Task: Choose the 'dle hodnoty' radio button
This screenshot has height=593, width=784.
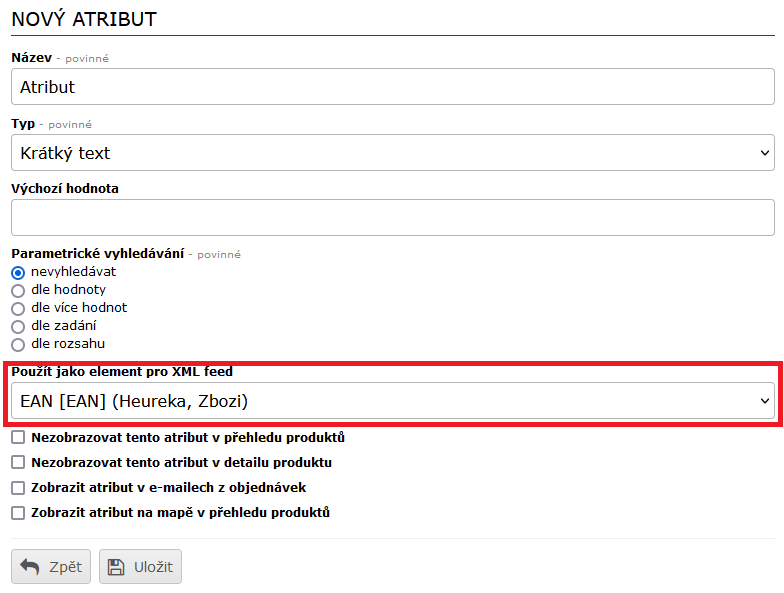Action: [x=18, y=290]
